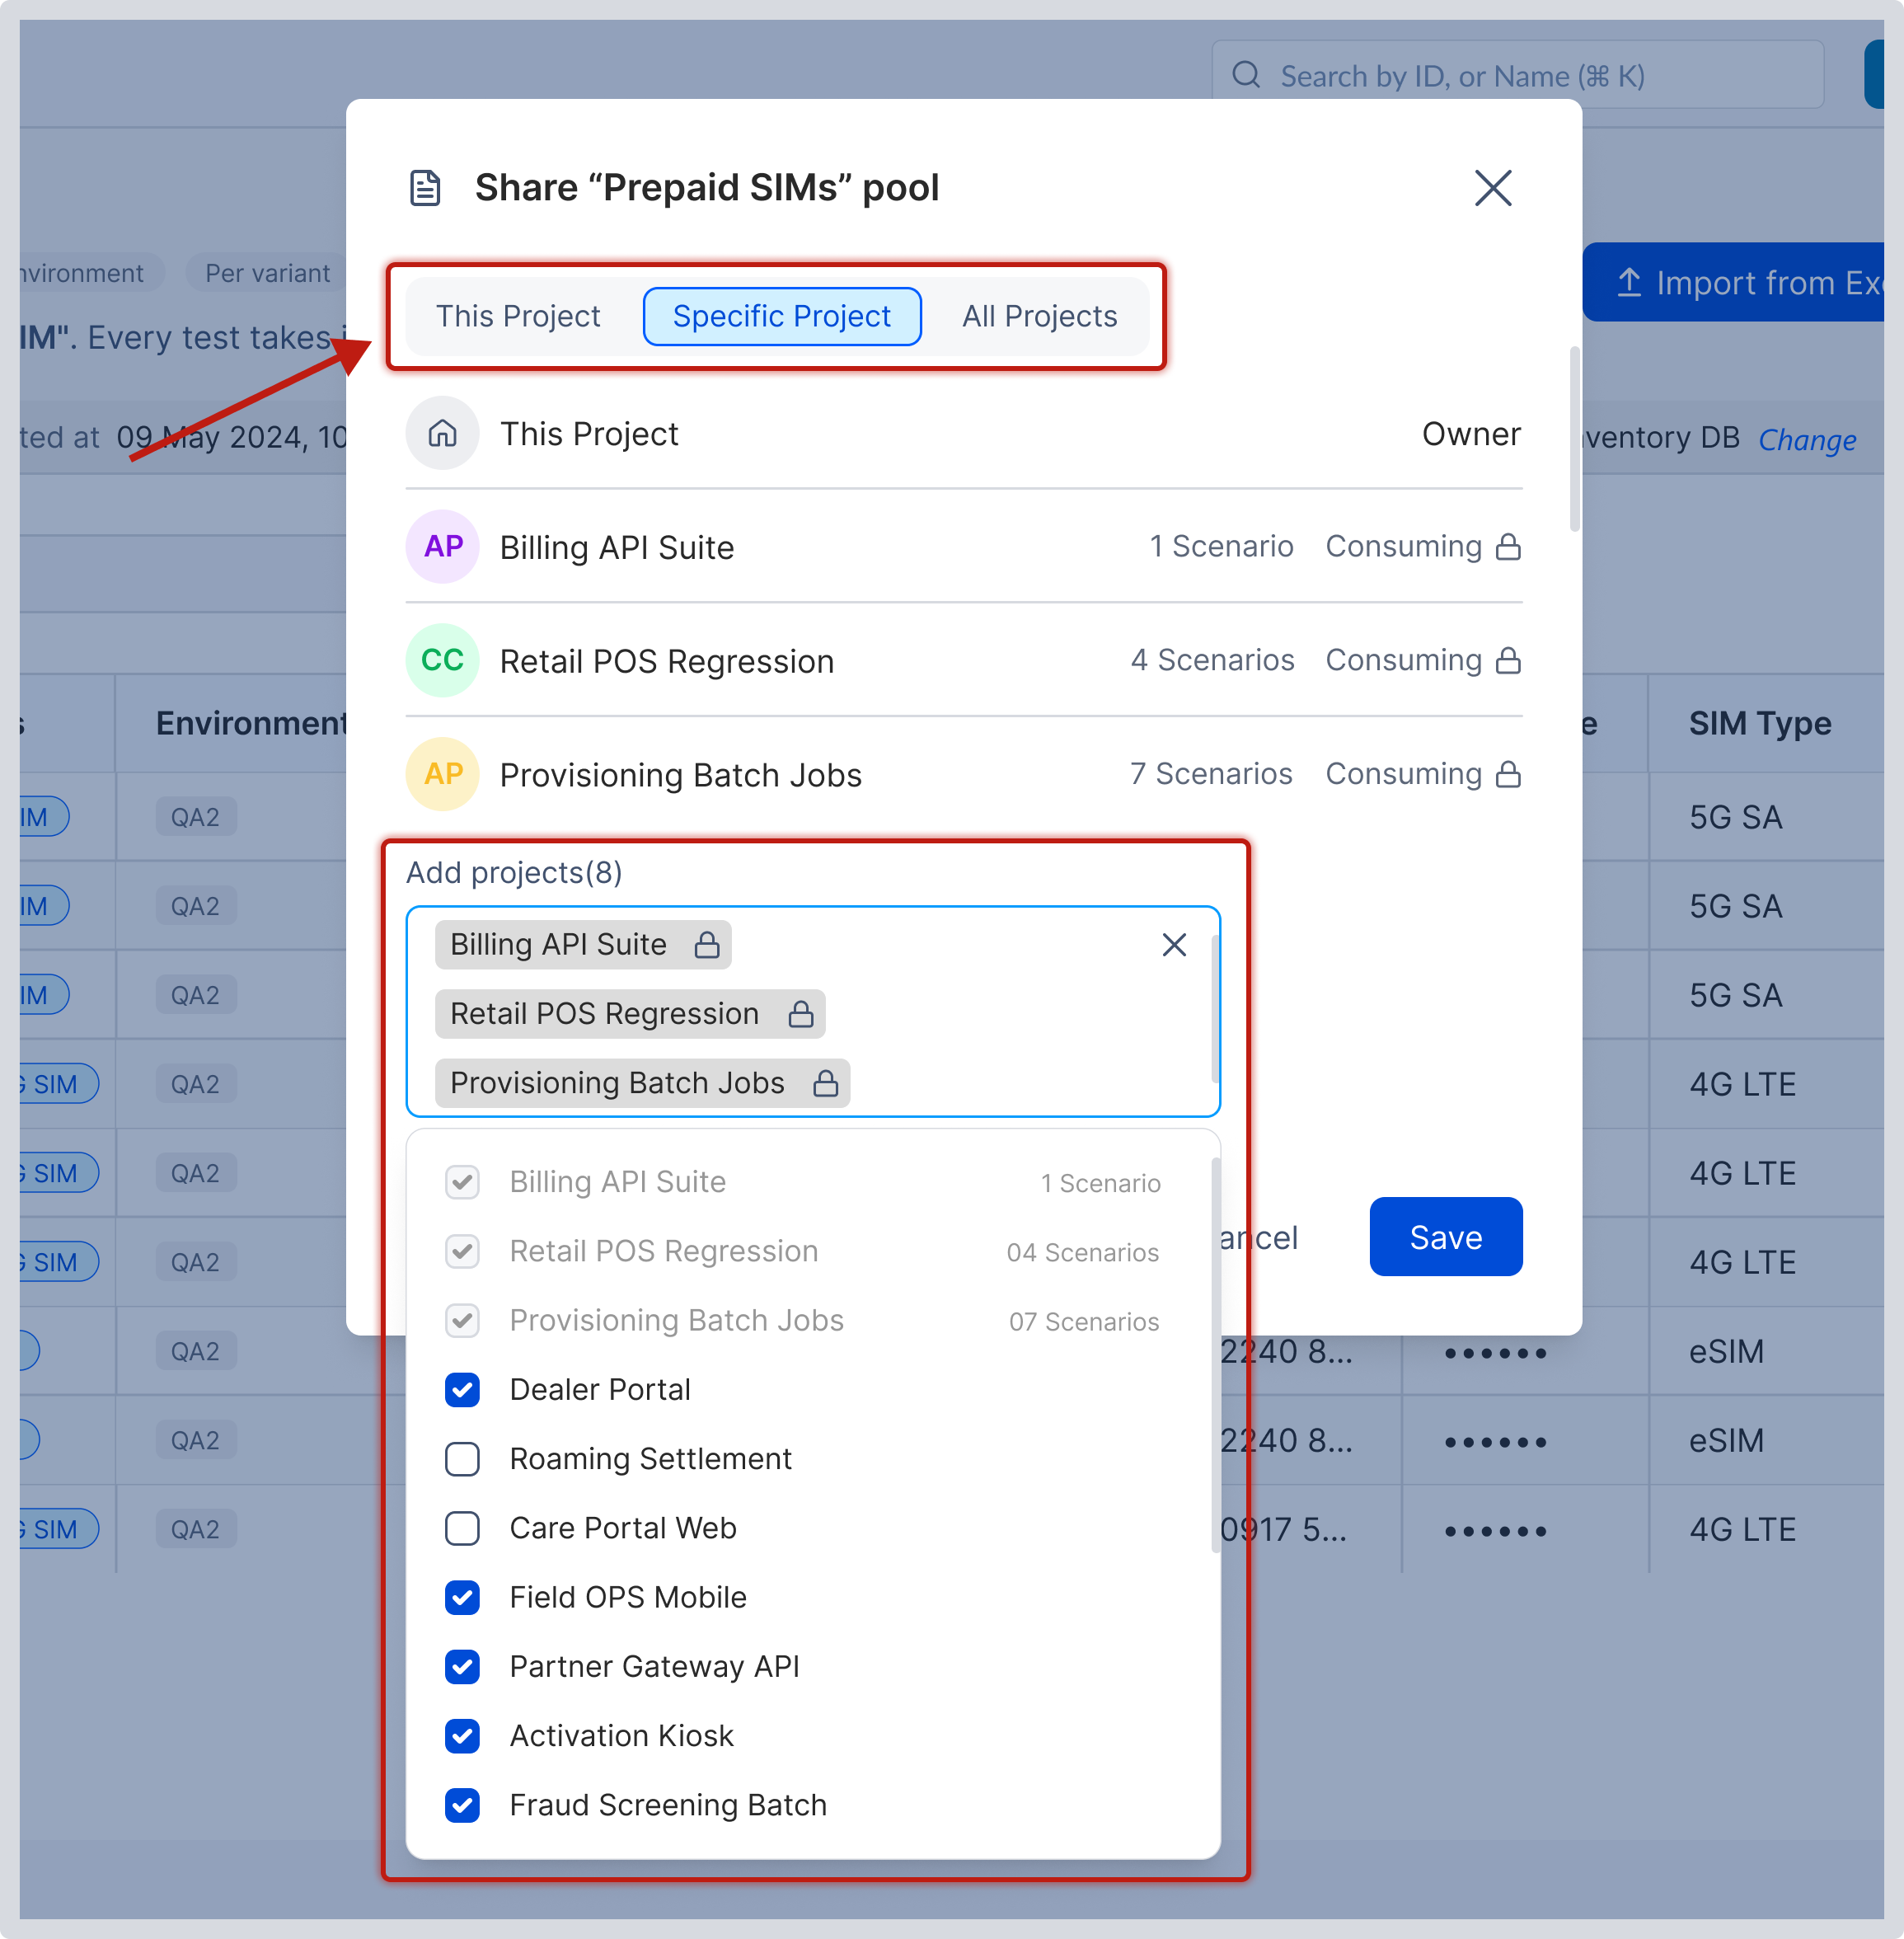Viewport: 1904px width, 1939px height.
Task: Click the project dropdown list scrollbar
Action: tap(1215, 1354)
